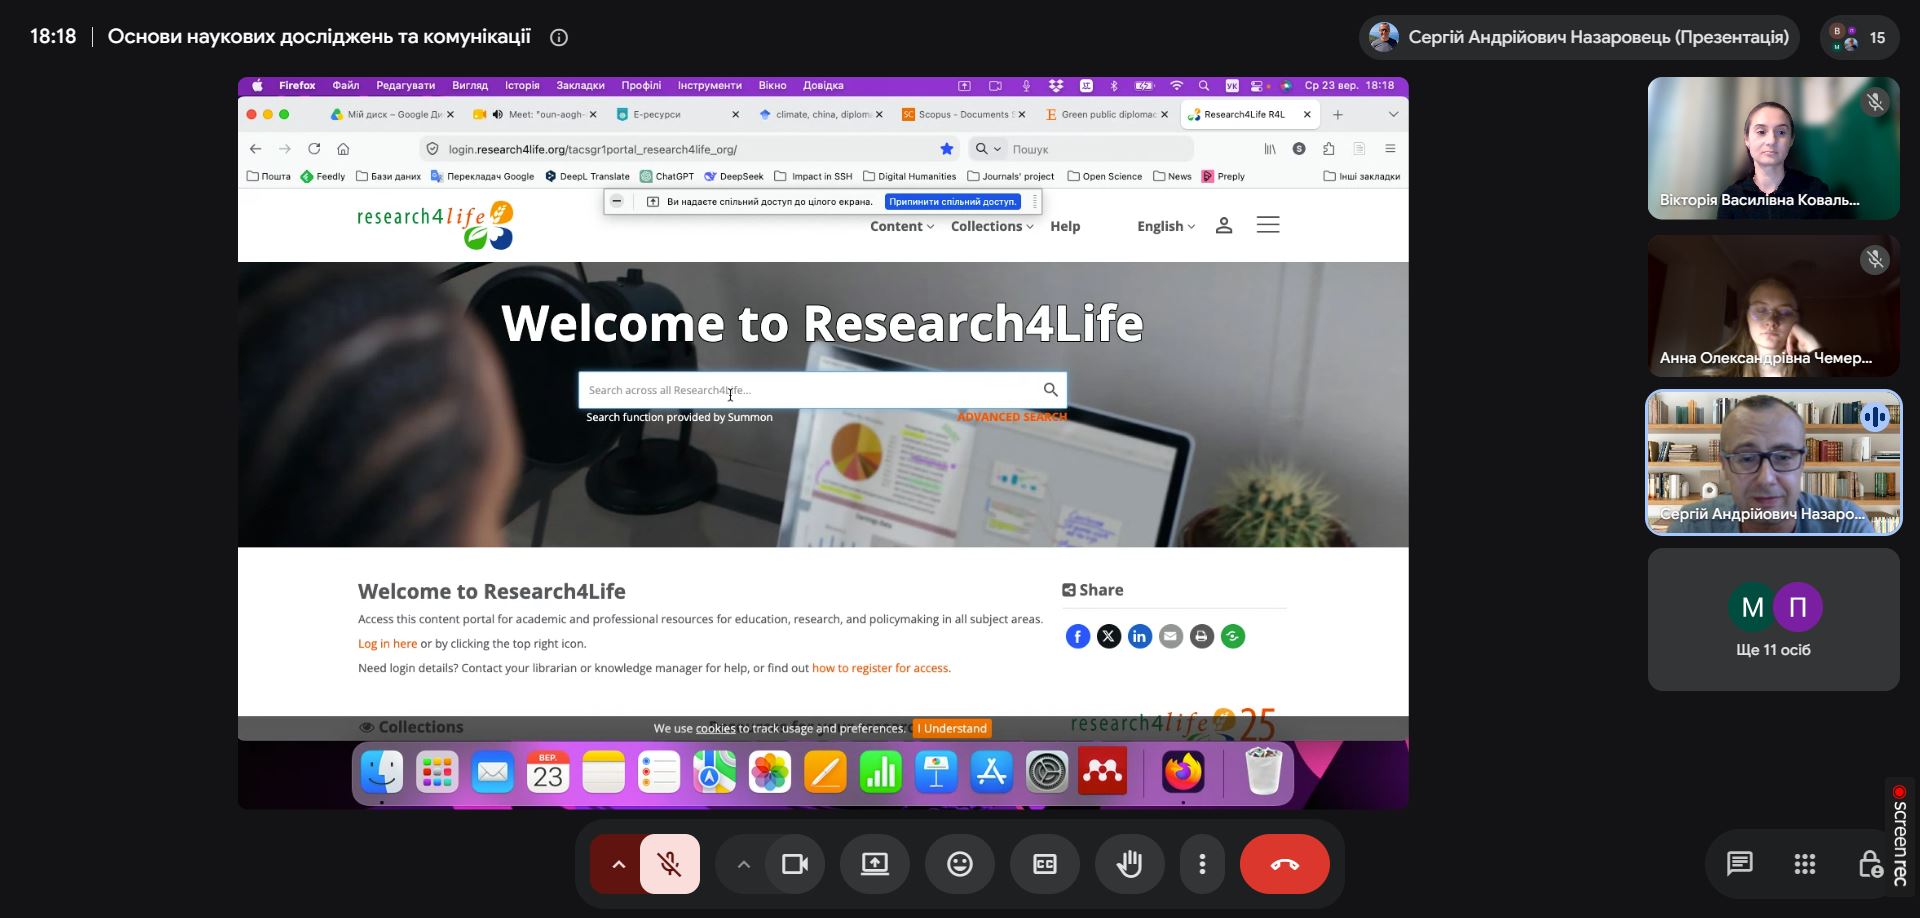Open the Collections dropdown menu
The image size is (1920, 918).
(x=992, y=226)
